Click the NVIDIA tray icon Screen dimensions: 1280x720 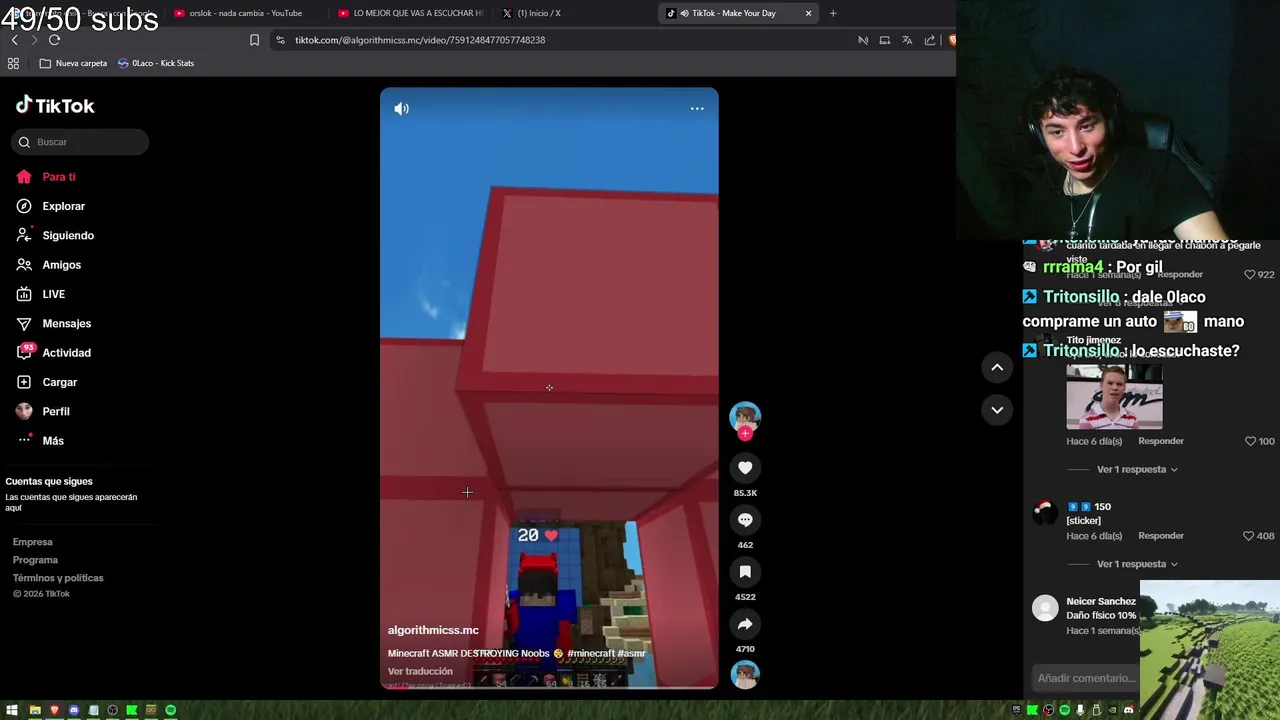[x=1113, y=710]
